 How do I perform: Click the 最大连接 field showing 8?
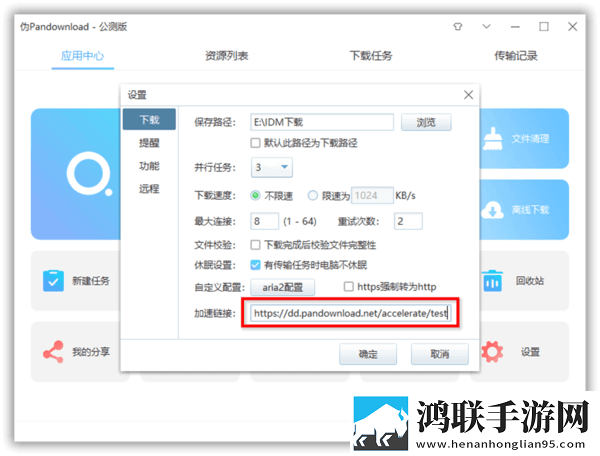tap(264, 221)
